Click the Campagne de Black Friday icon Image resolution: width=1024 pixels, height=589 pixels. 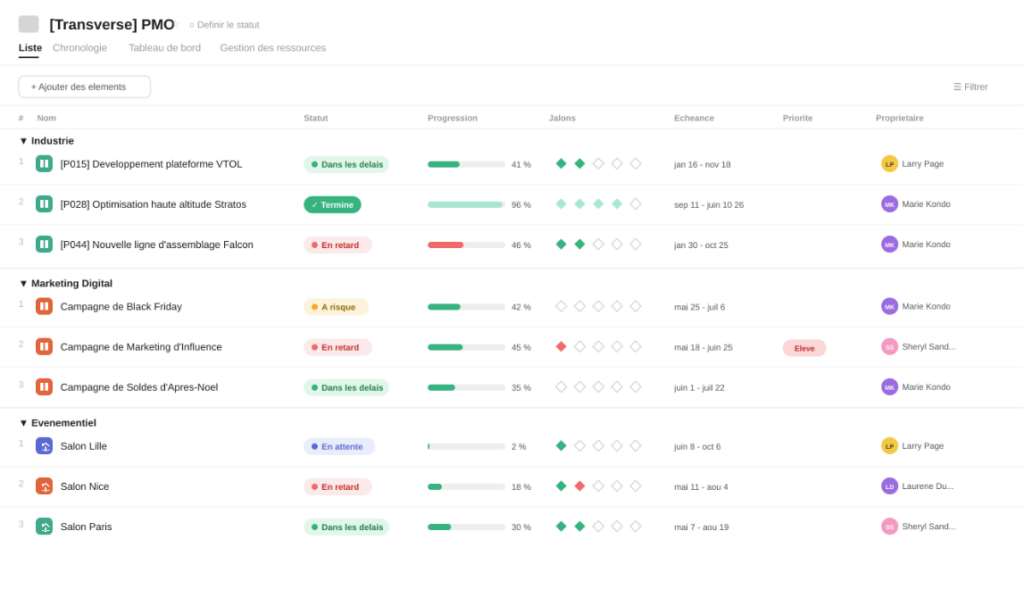click(x=44, y=306)
